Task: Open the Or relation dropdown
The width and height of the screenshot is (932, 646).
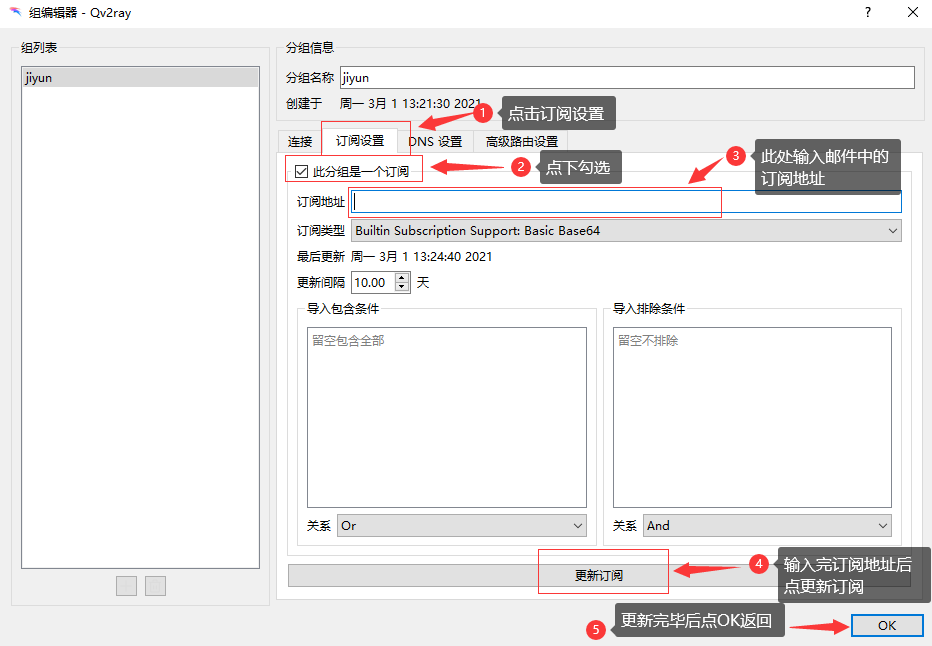Action: tap(462, 526)
